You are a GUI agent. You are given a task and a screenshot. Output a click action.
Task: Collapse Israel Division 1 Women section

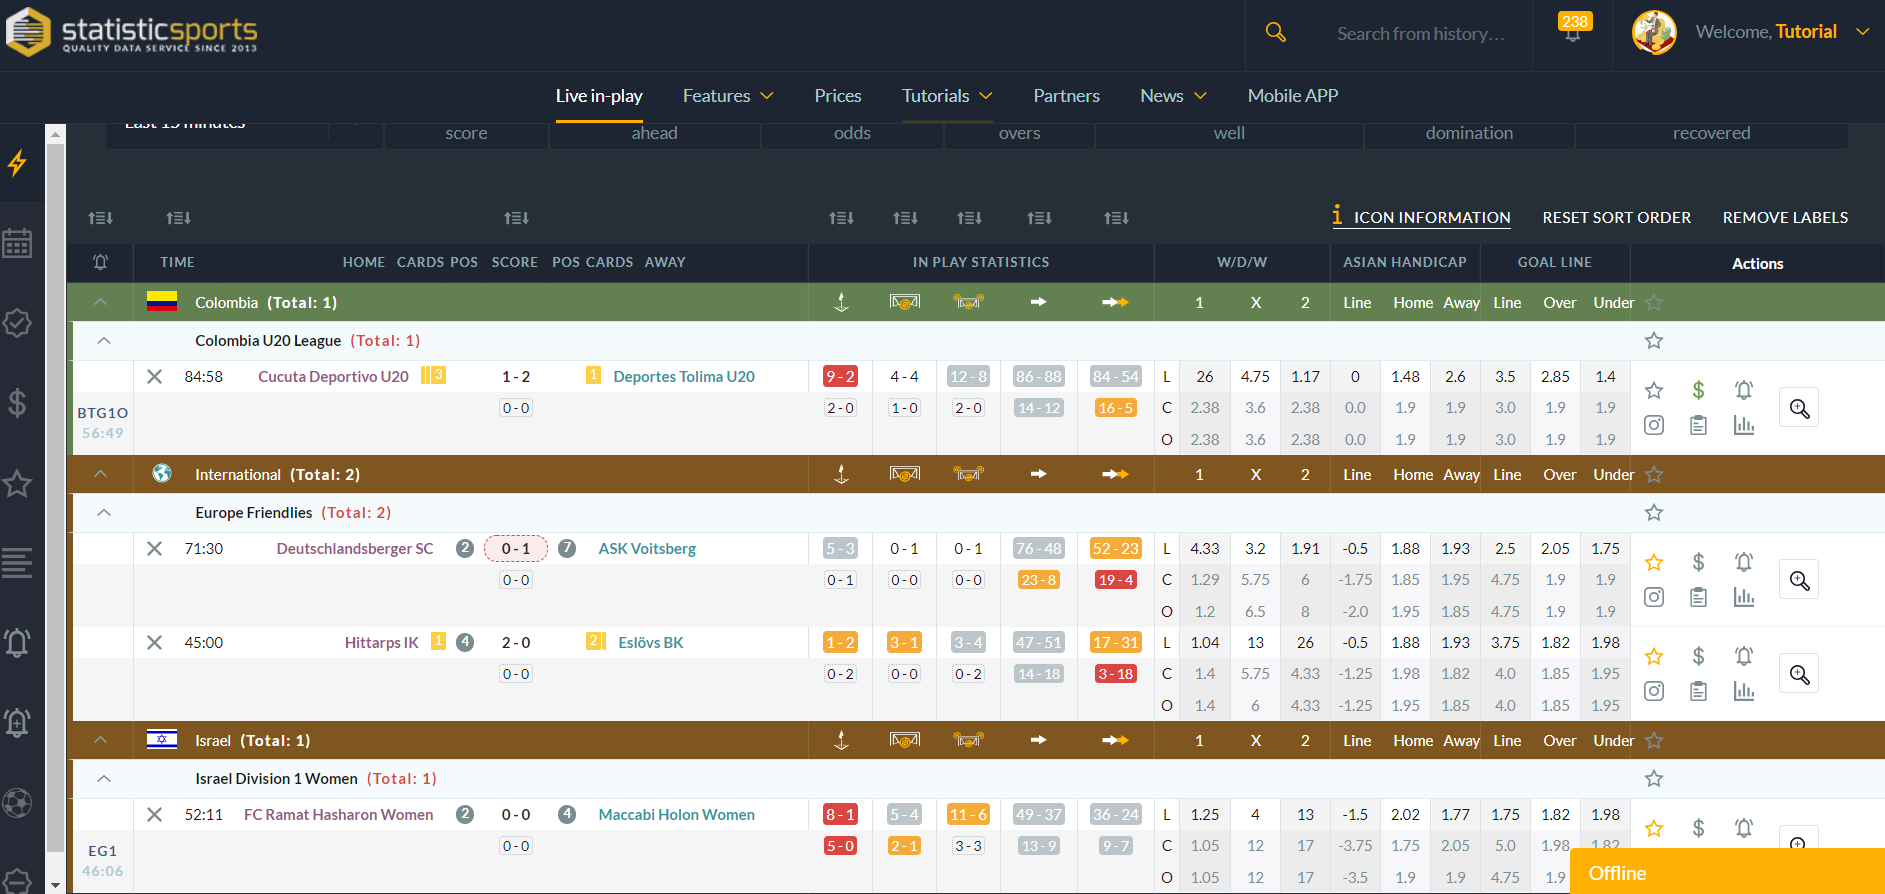pos(104,779)
